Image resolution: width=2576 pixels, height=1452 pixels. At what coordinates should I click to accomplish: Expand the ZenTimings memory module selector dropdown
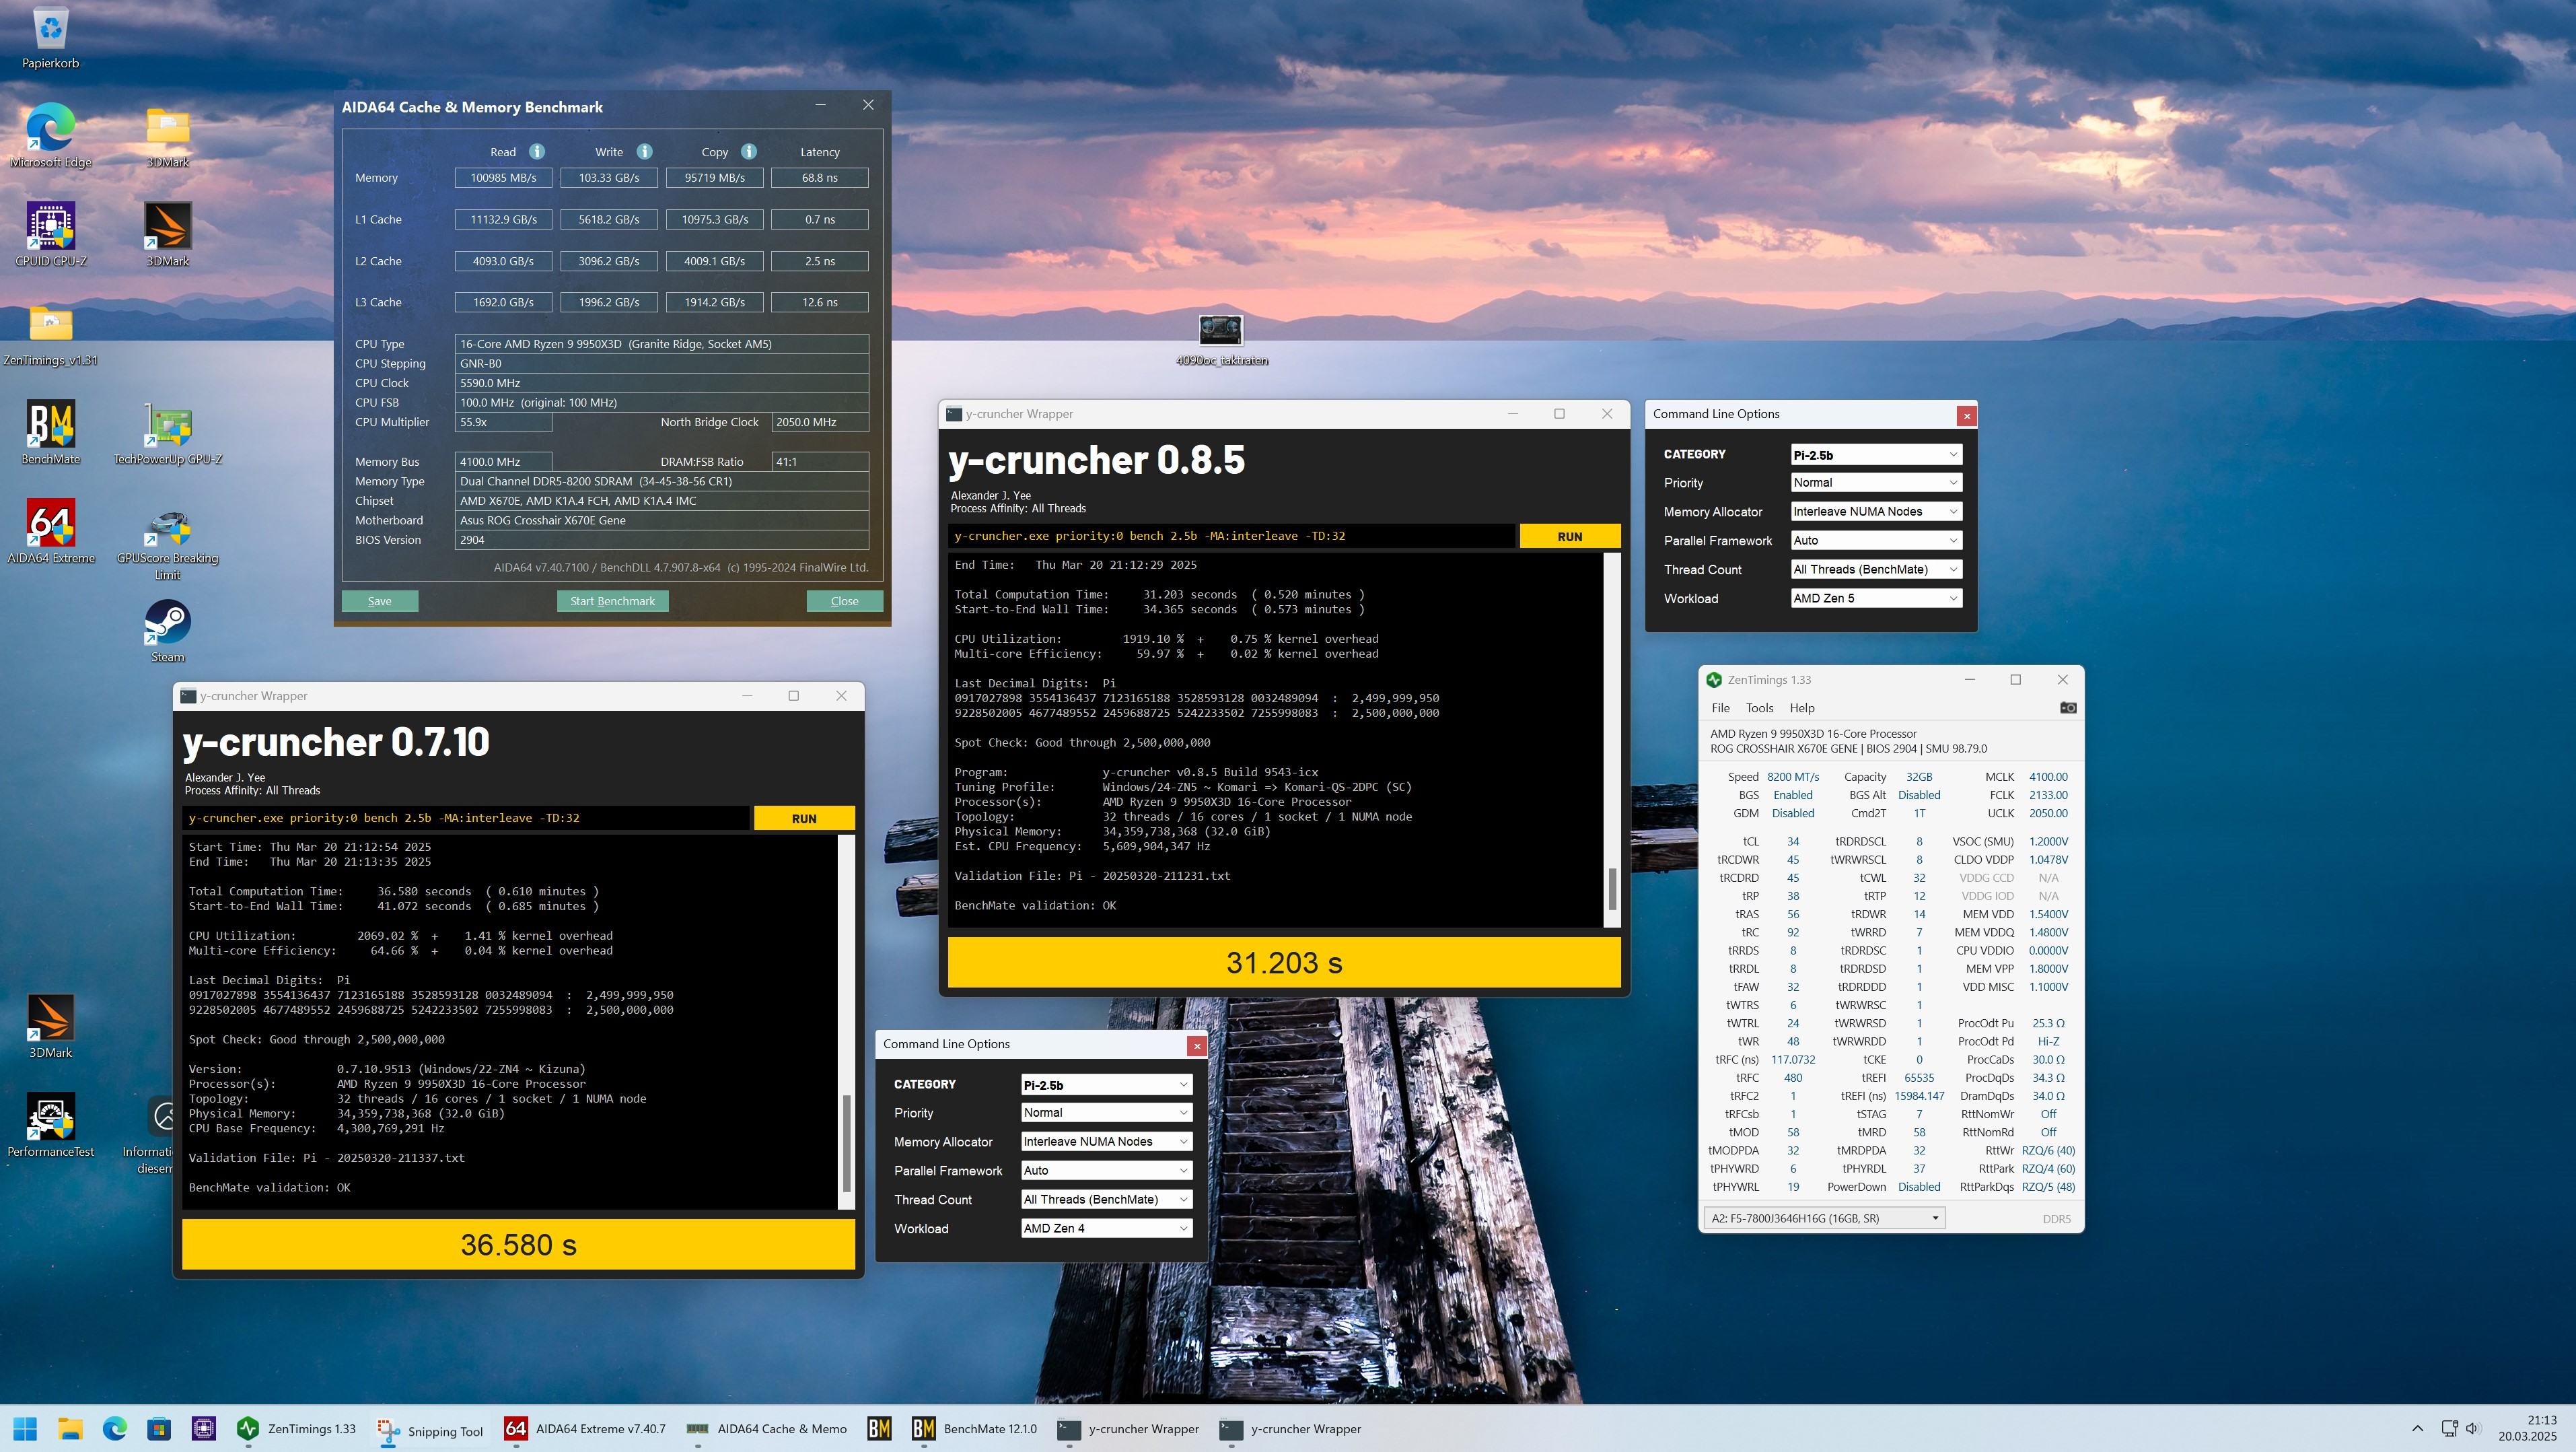(x=1824, y=1218)
